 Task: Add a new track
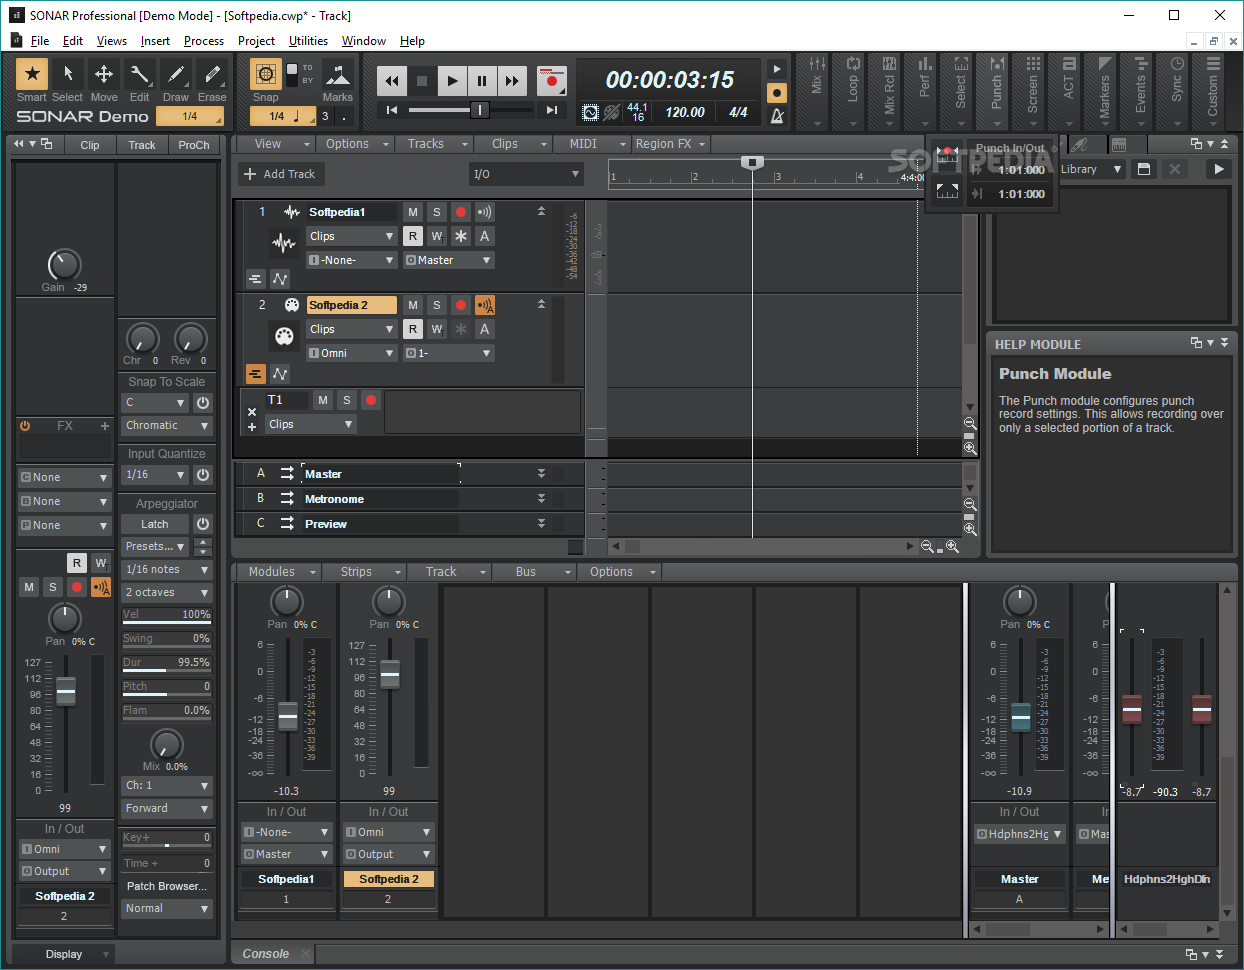click(x=279, y=174)
